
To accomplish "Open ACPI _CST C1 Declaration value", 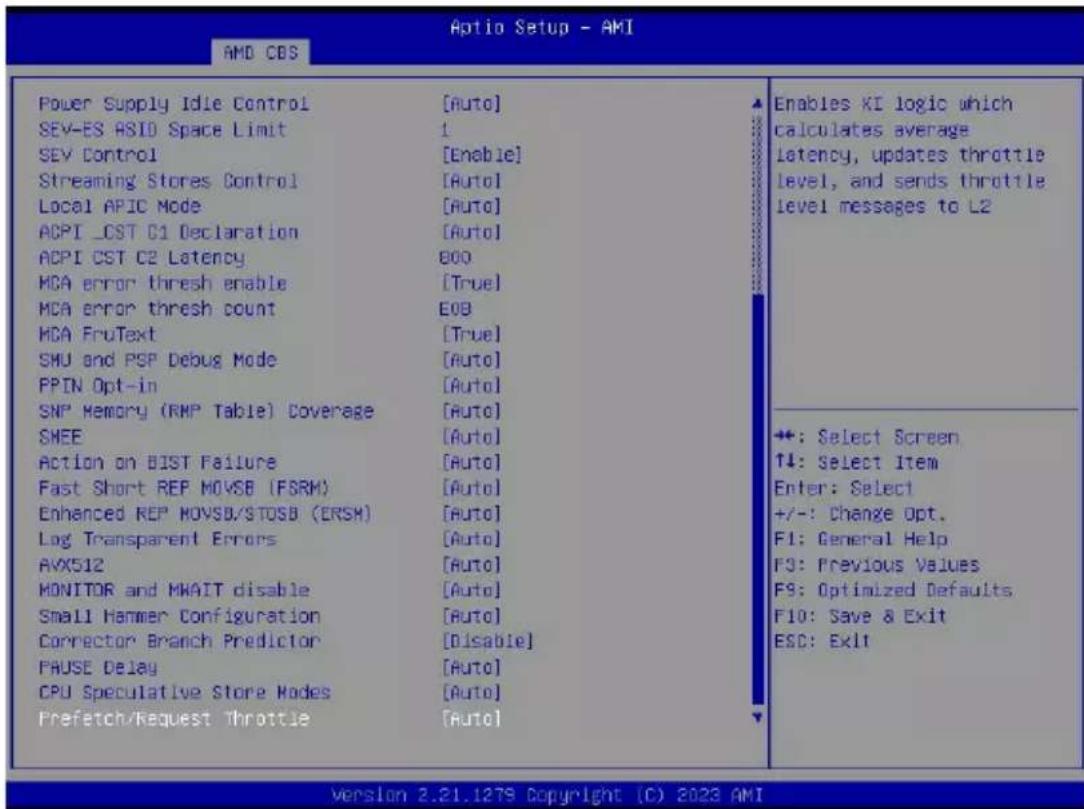I will pyautogui.click(x=471, y=232).
